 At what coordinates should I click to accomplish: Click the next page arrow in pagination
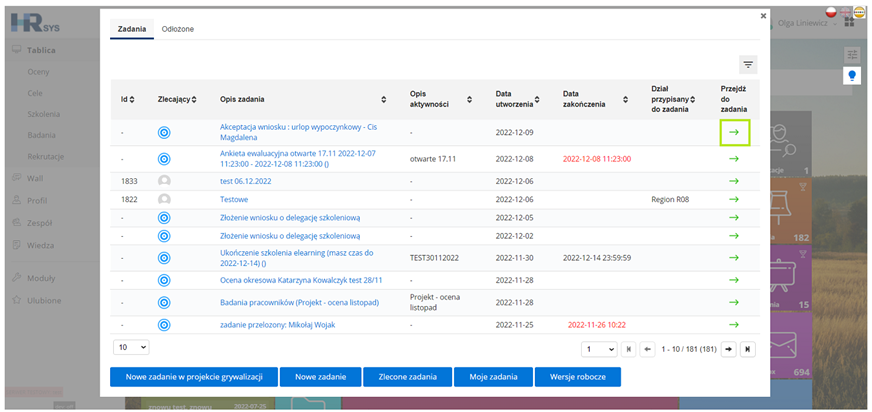pyautogui.click(x=729, y=349)
